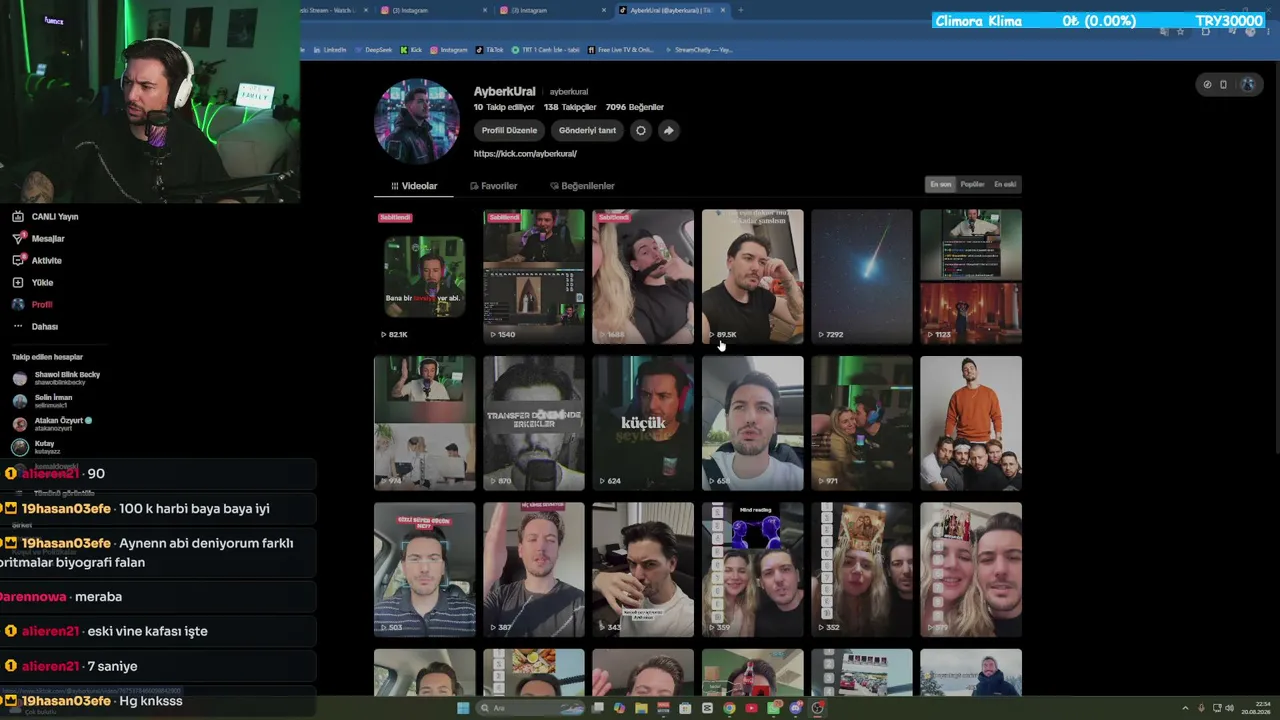Open the TRT 1 Canlı İzle bookmark
This screenshot has width=1280, height=720.
pos(545,50)
